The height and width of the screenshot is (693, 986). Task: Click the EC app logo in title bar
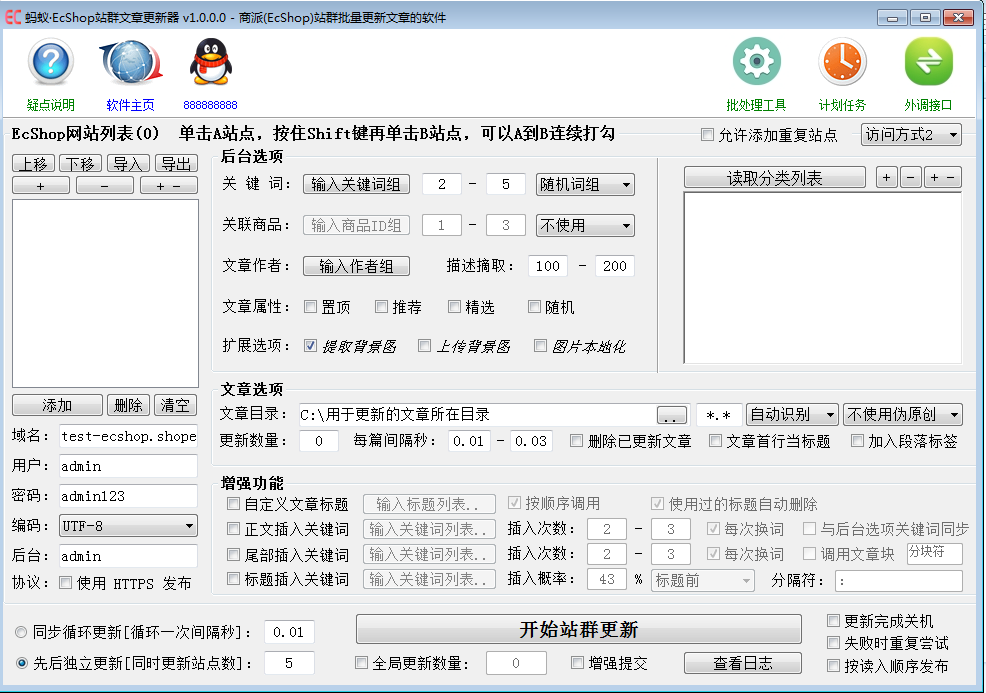[x=13, y=16]
